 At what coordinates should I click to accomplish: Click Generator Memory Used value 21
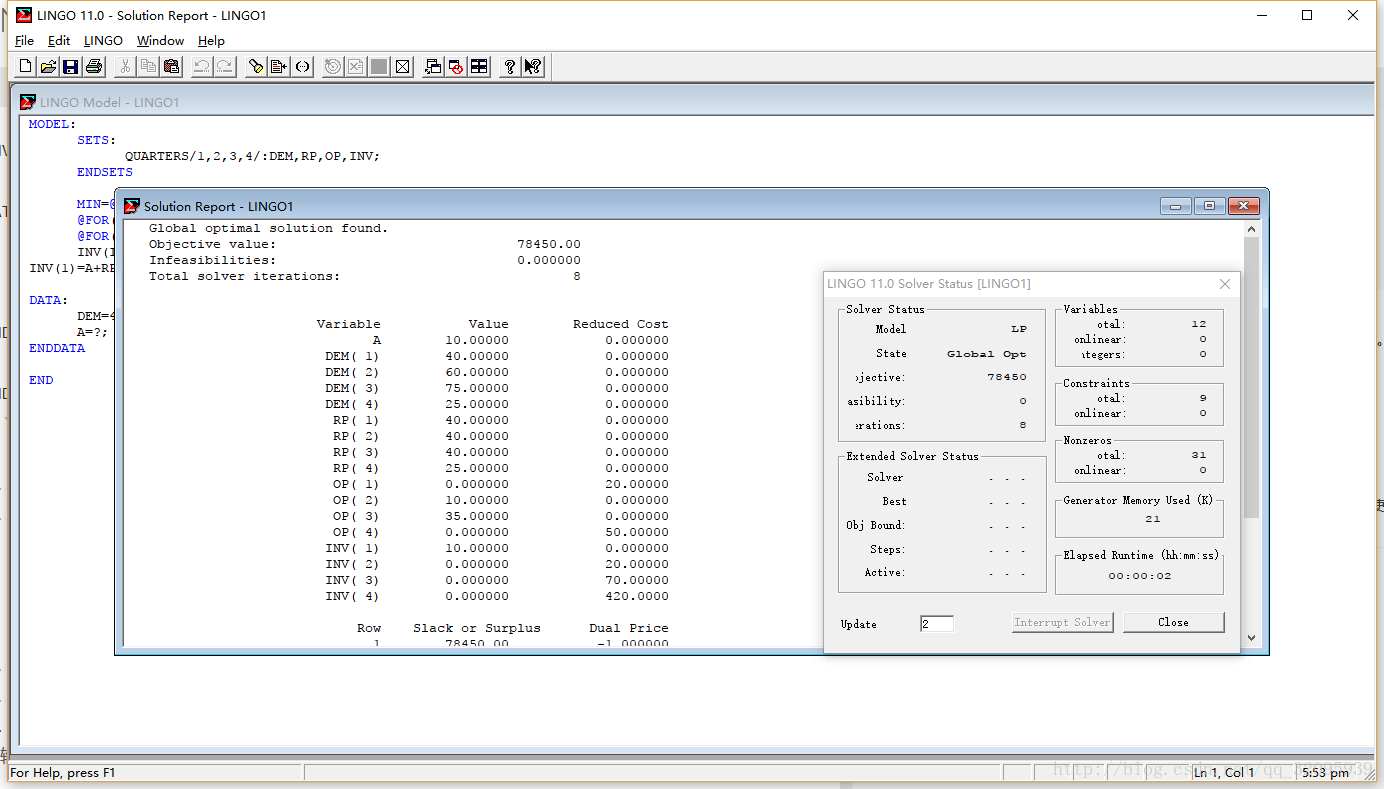pos(1153,519)
